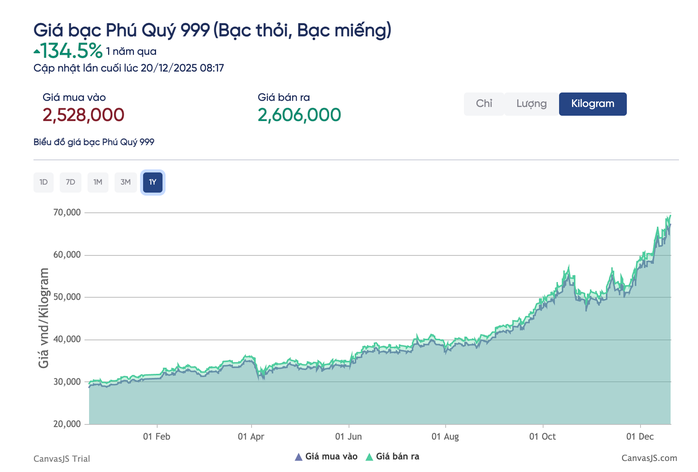Show the 1D time range
Viewport: 698px width, 472px height.
point(43,182)
